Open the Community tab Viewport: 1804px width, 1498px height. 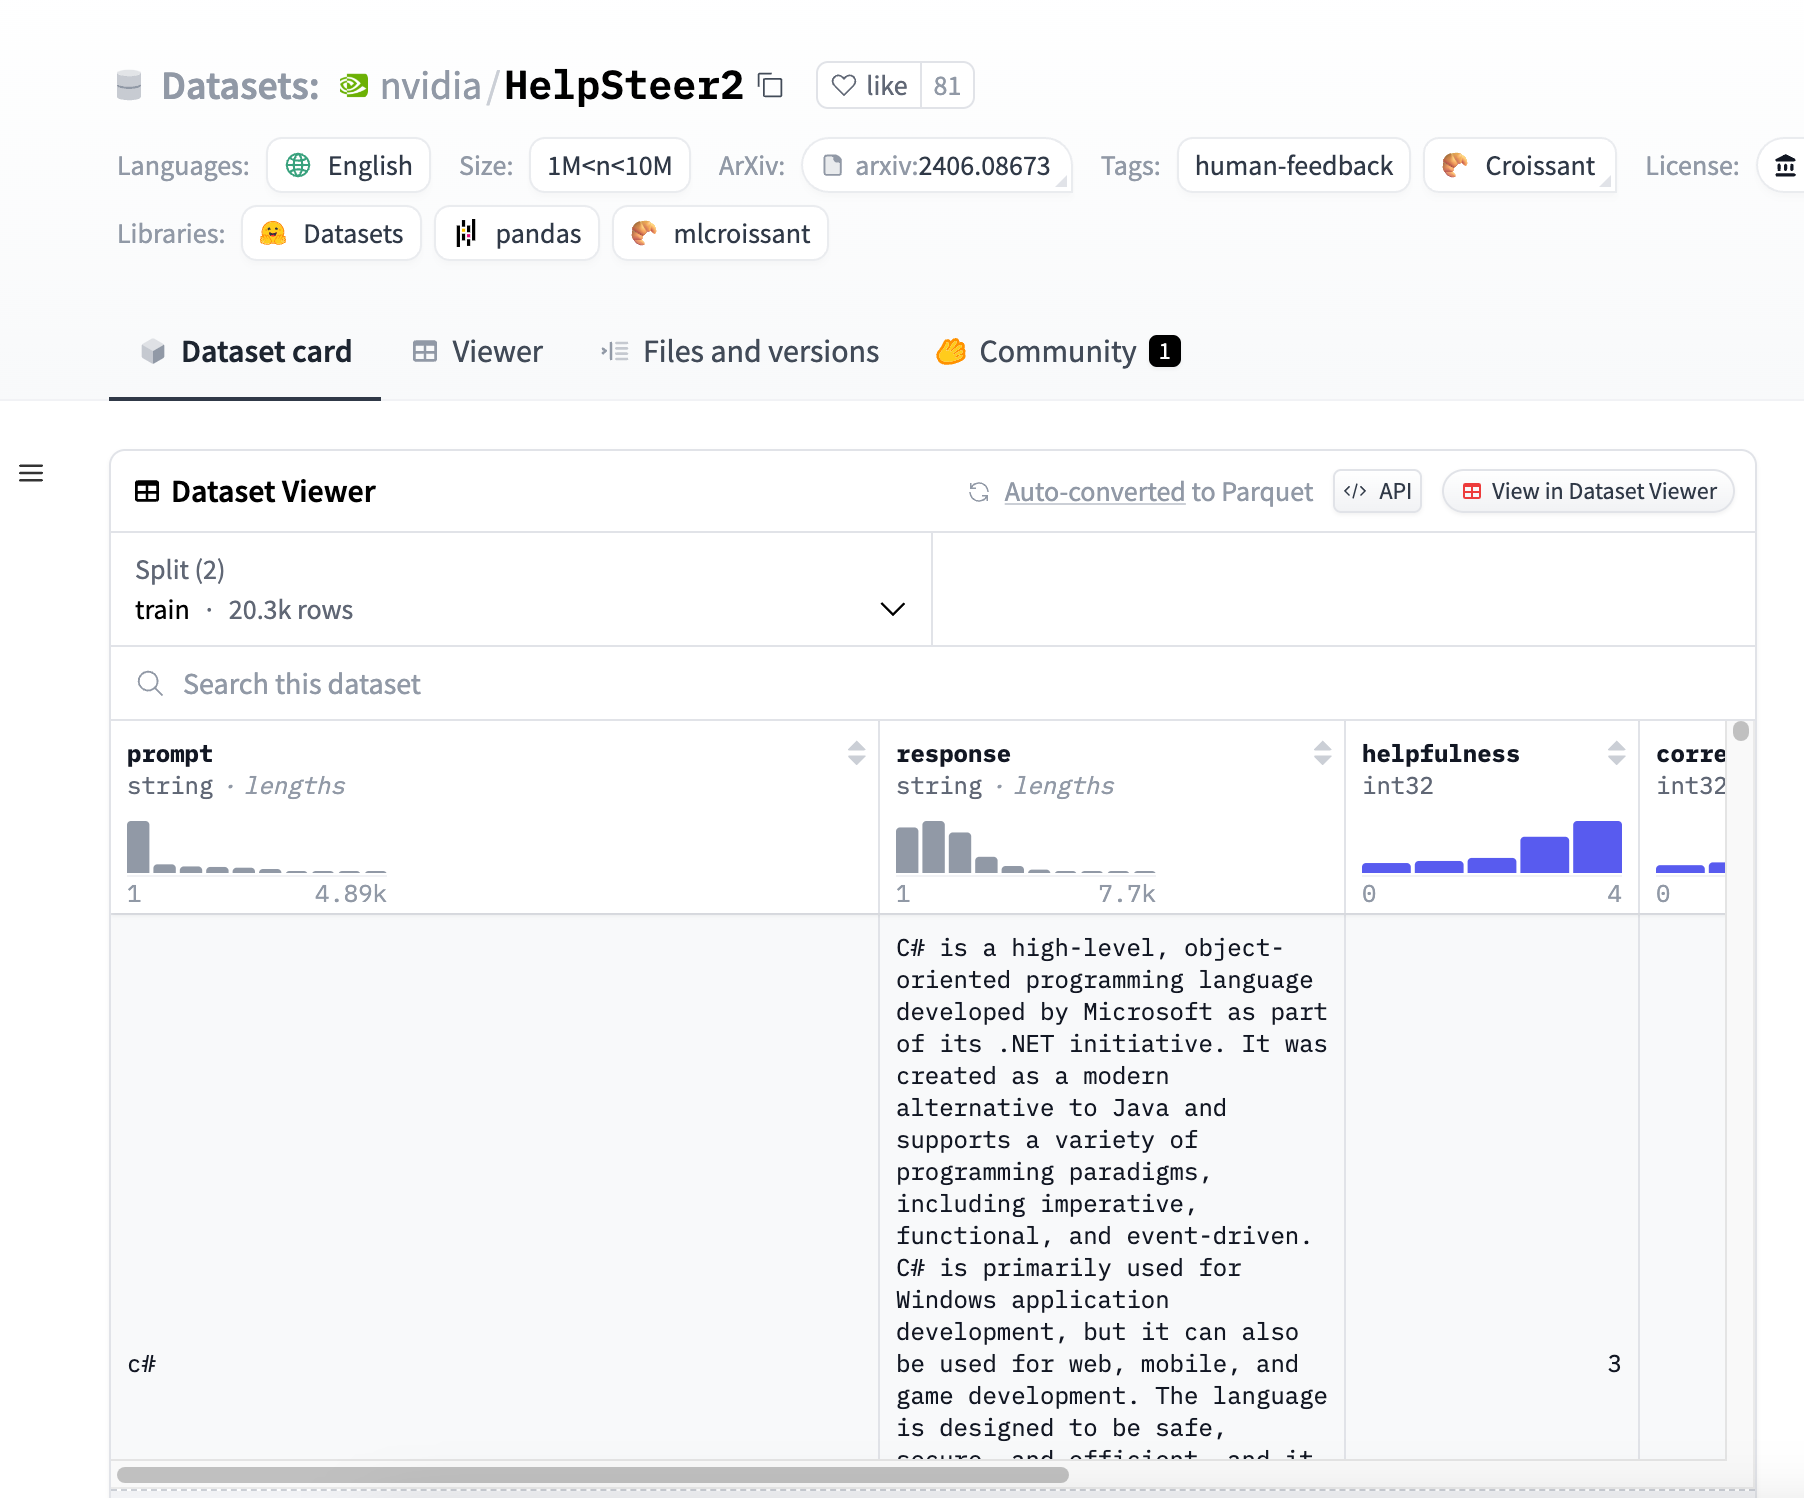pos(1058,352)
